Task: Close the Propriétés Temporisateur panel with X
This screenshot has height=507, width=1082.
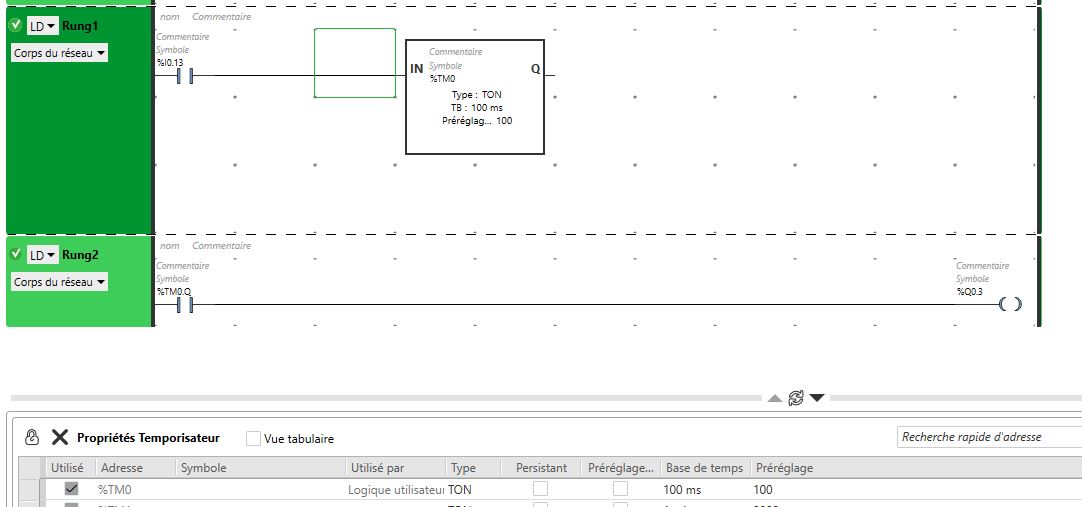Action: (60, 438)
